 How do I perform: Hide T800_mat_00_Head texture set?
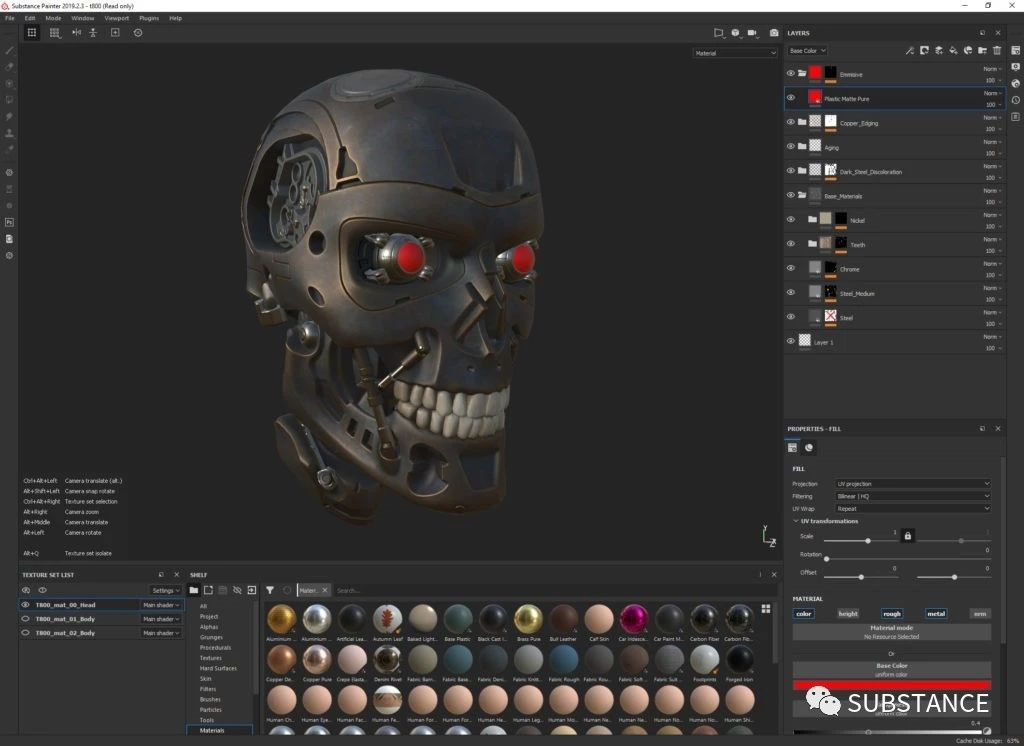tap(25, 605)
